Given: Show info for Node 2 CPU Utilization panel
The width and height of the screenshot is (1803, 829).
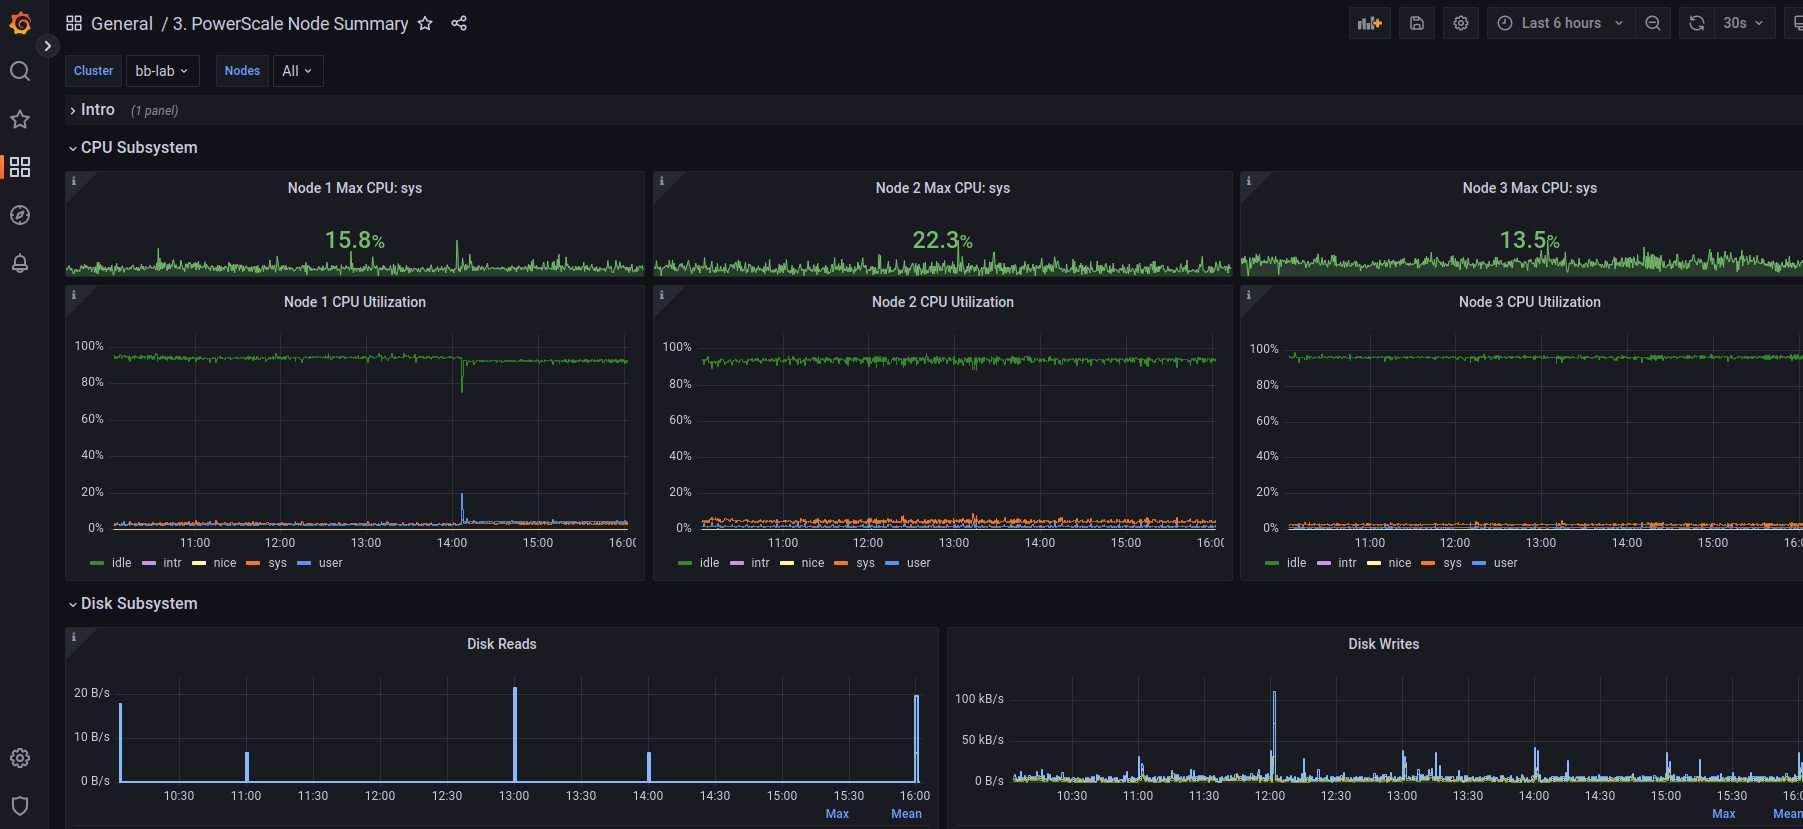Looking at the screenshot, I should [662, 295].
